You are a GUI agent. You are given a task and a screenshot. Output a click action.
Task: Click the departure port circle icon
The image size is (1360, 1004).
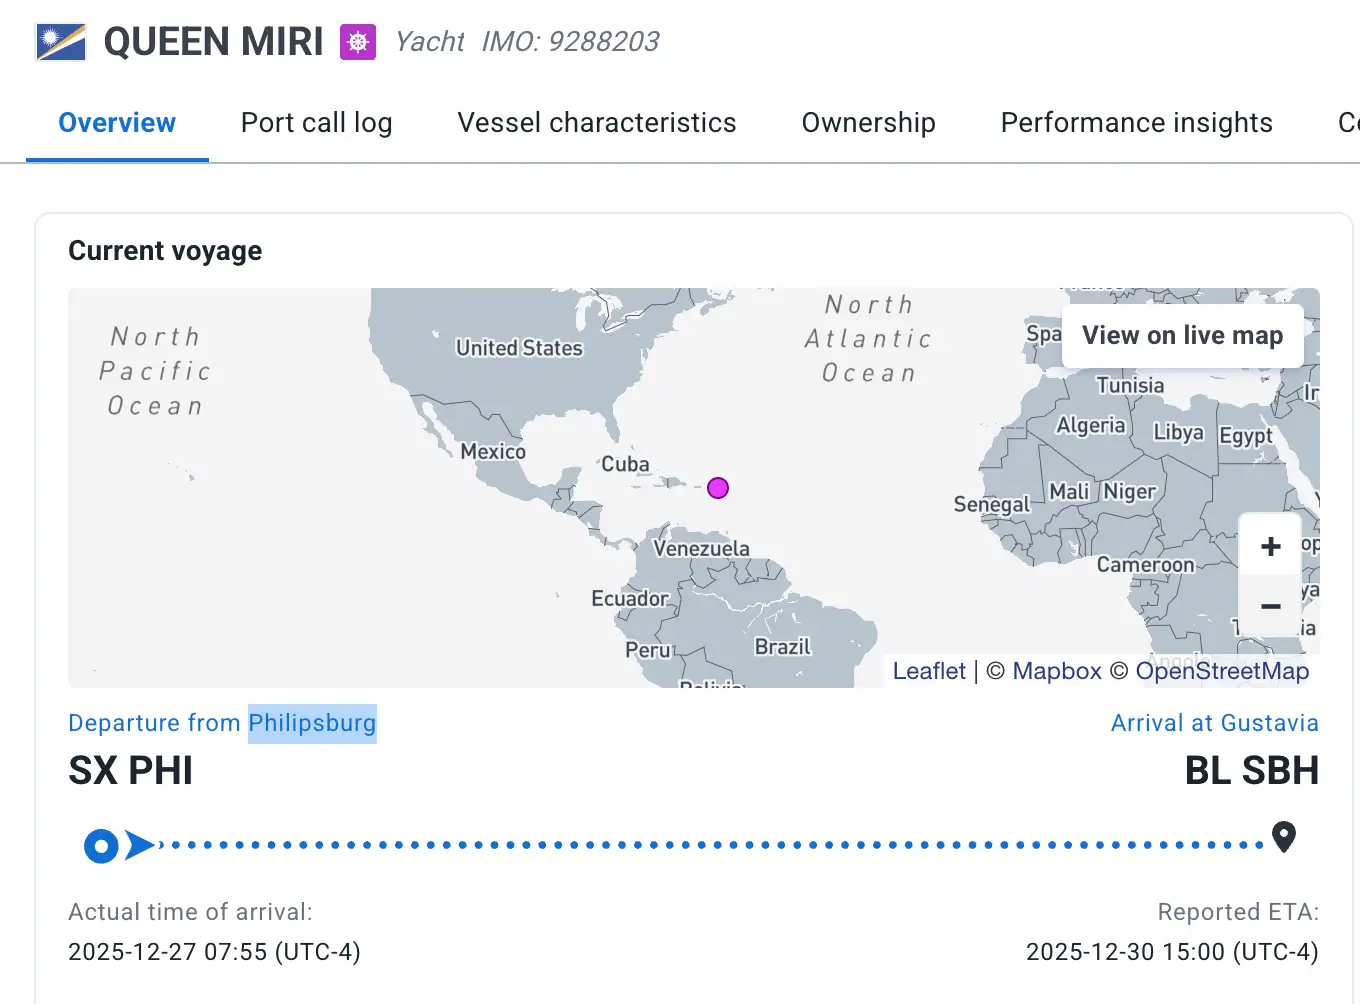coord(101,846)
